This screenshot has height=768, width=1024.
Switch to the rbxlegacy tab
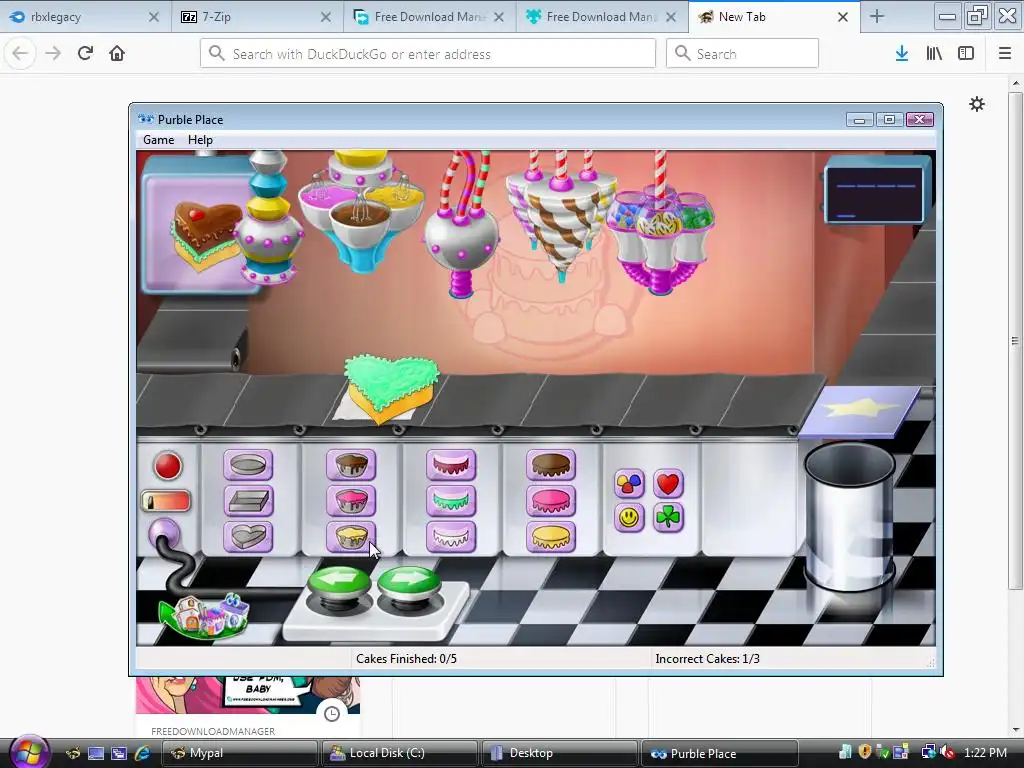coord(86,17)
